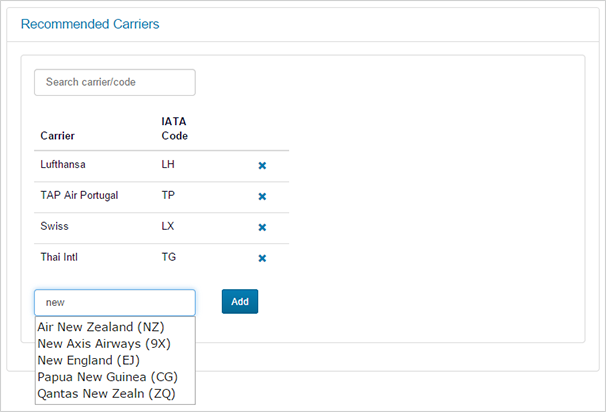Screen dimensions: 606x412
Task: Open the Recommended Carriers panel title
Action: pos(90,23)
